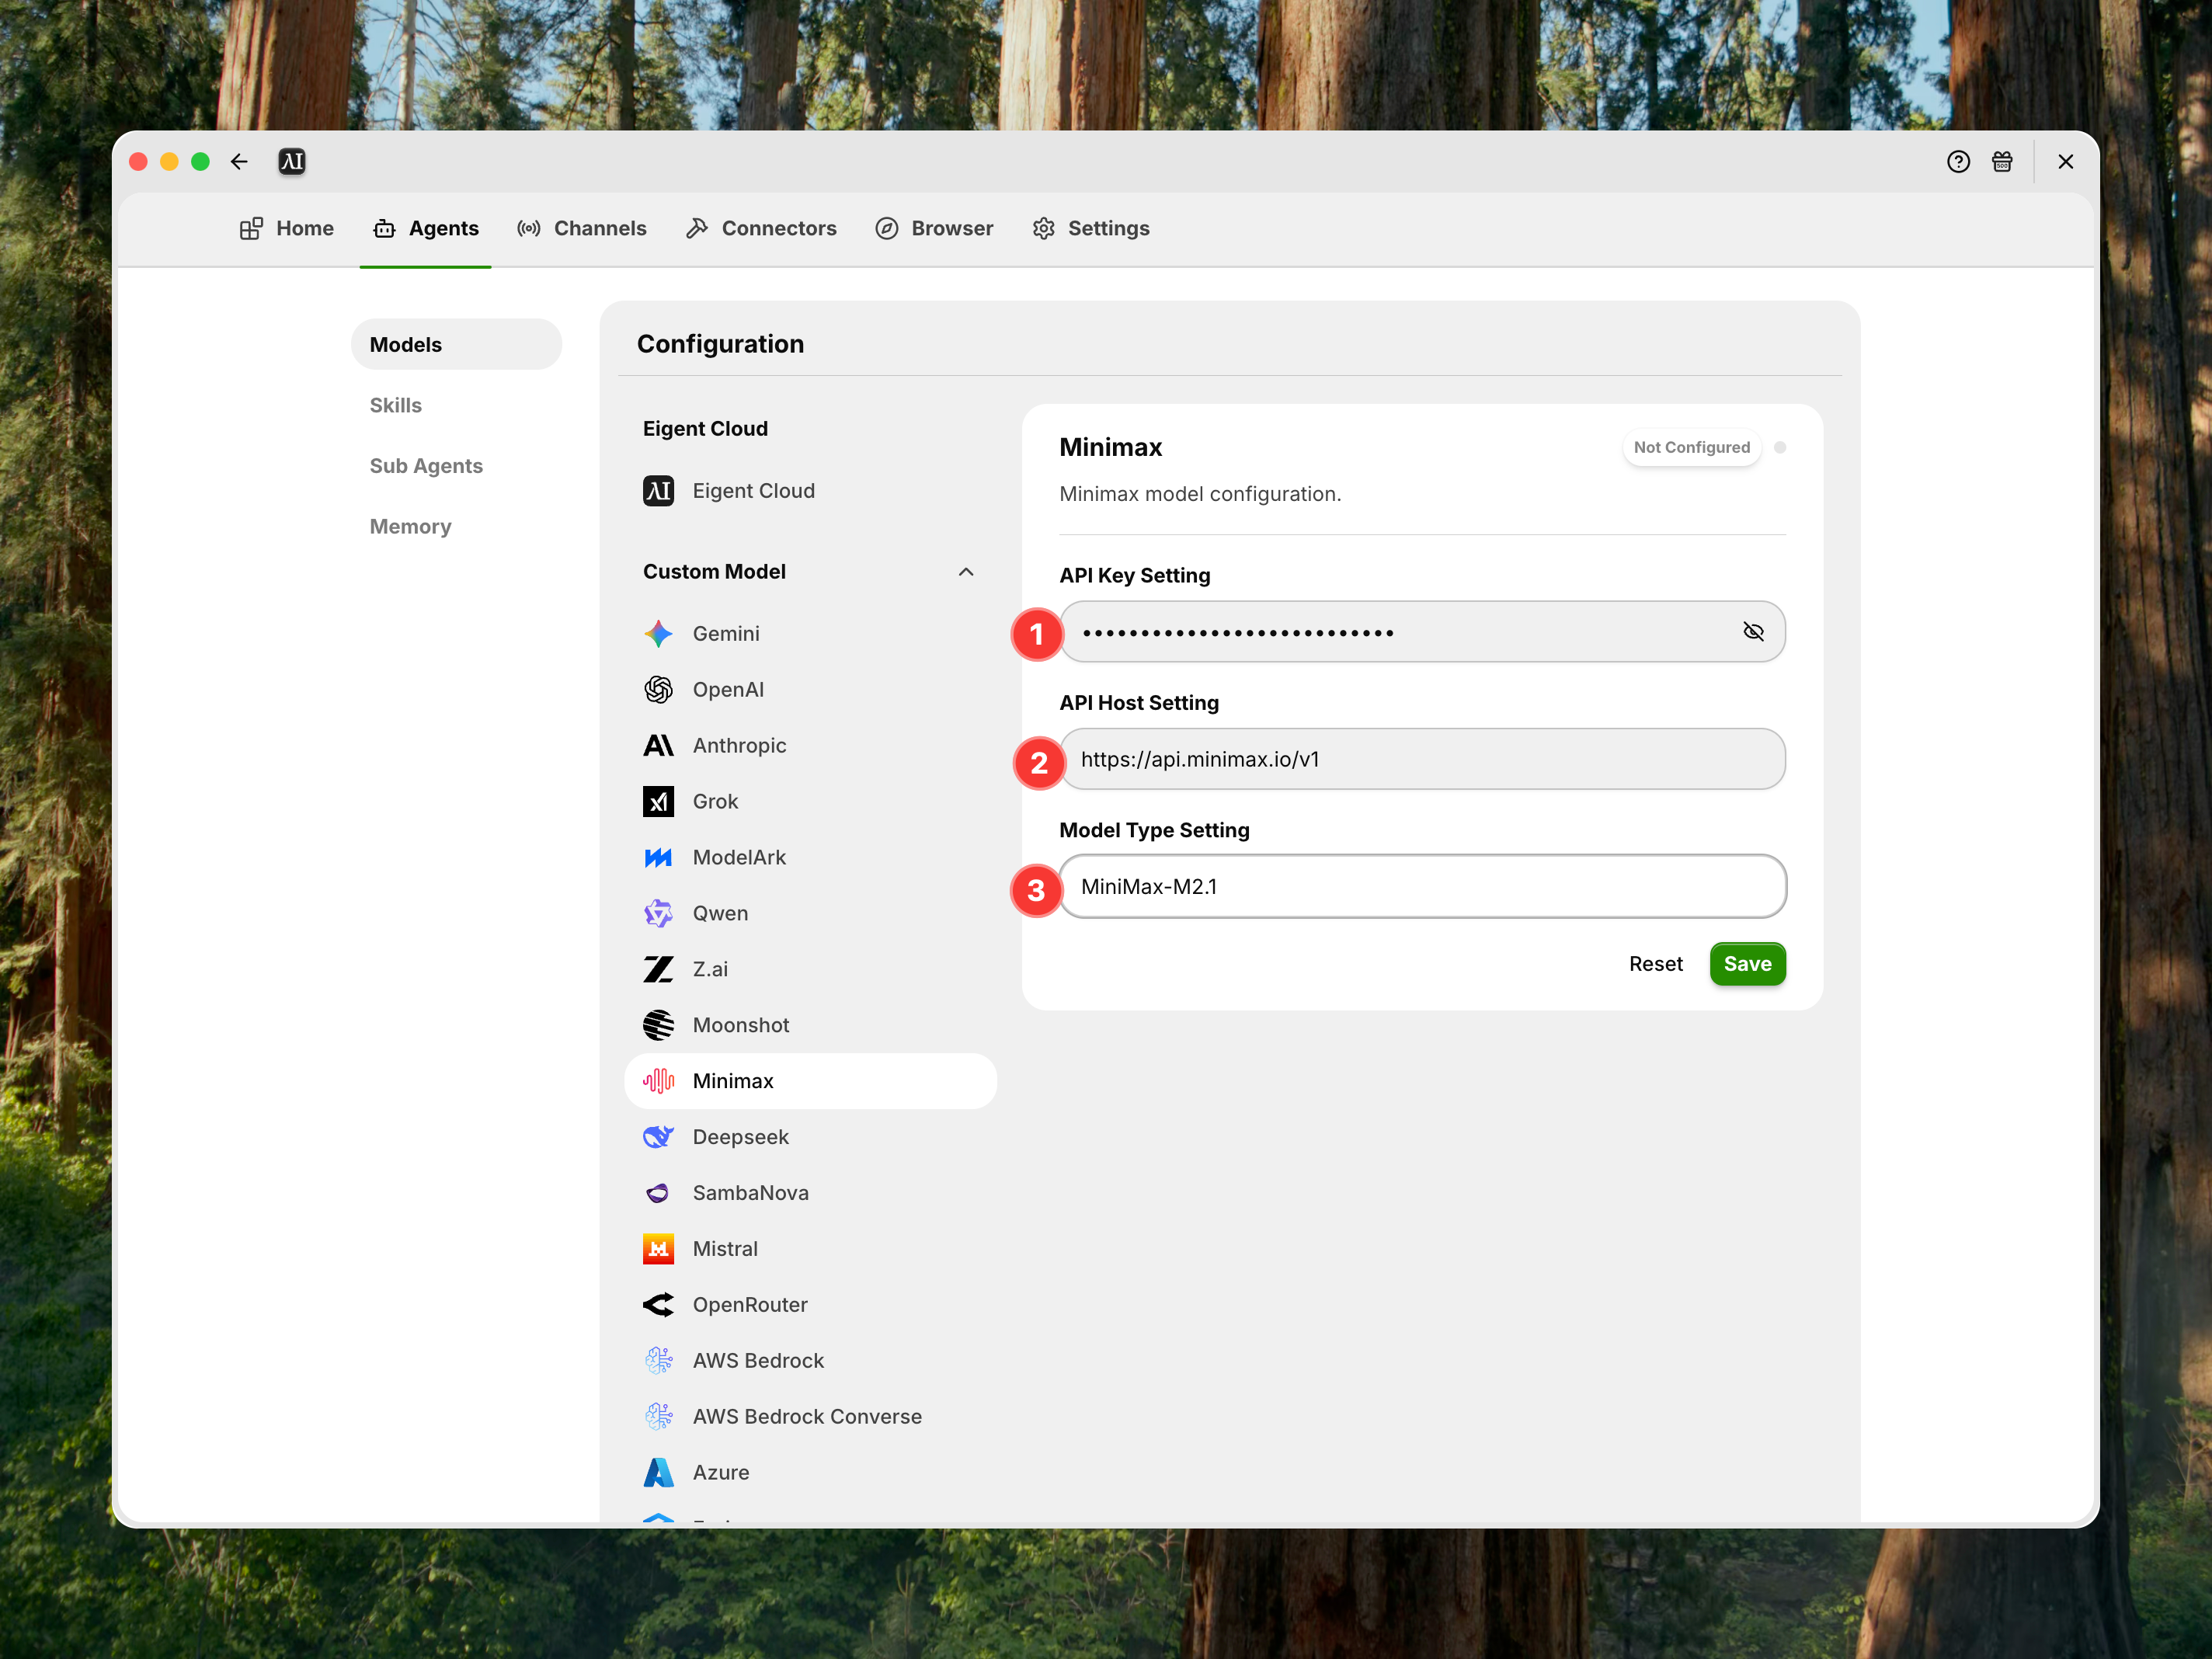The image size is (2212, 1659).
Task: Click the 'OpenAI' label in list
Action: pyautogui.click(x=728, y=689)
